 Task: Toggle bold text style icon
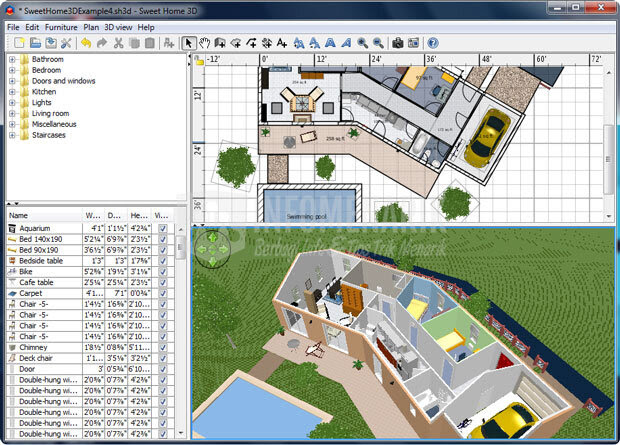click(330, 43)
